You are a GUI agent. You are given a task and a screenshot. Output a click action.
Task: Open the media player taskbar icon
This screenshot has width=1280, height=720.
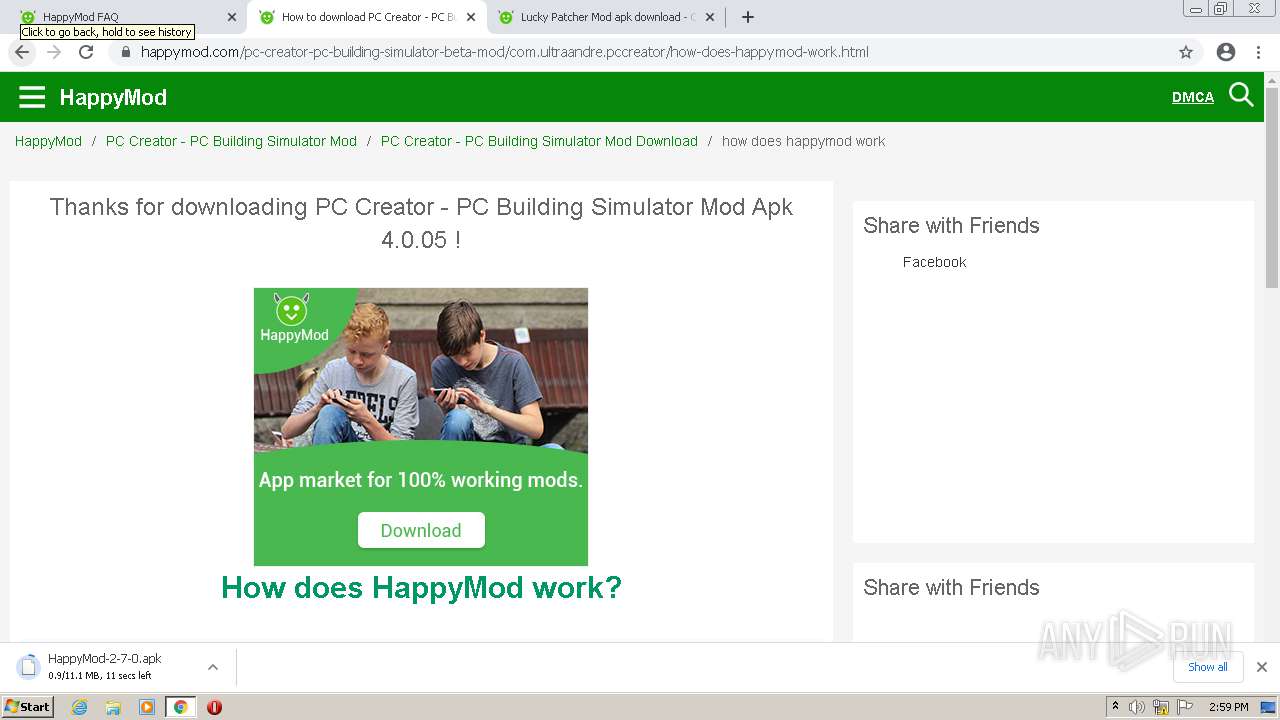coord(147,707)
